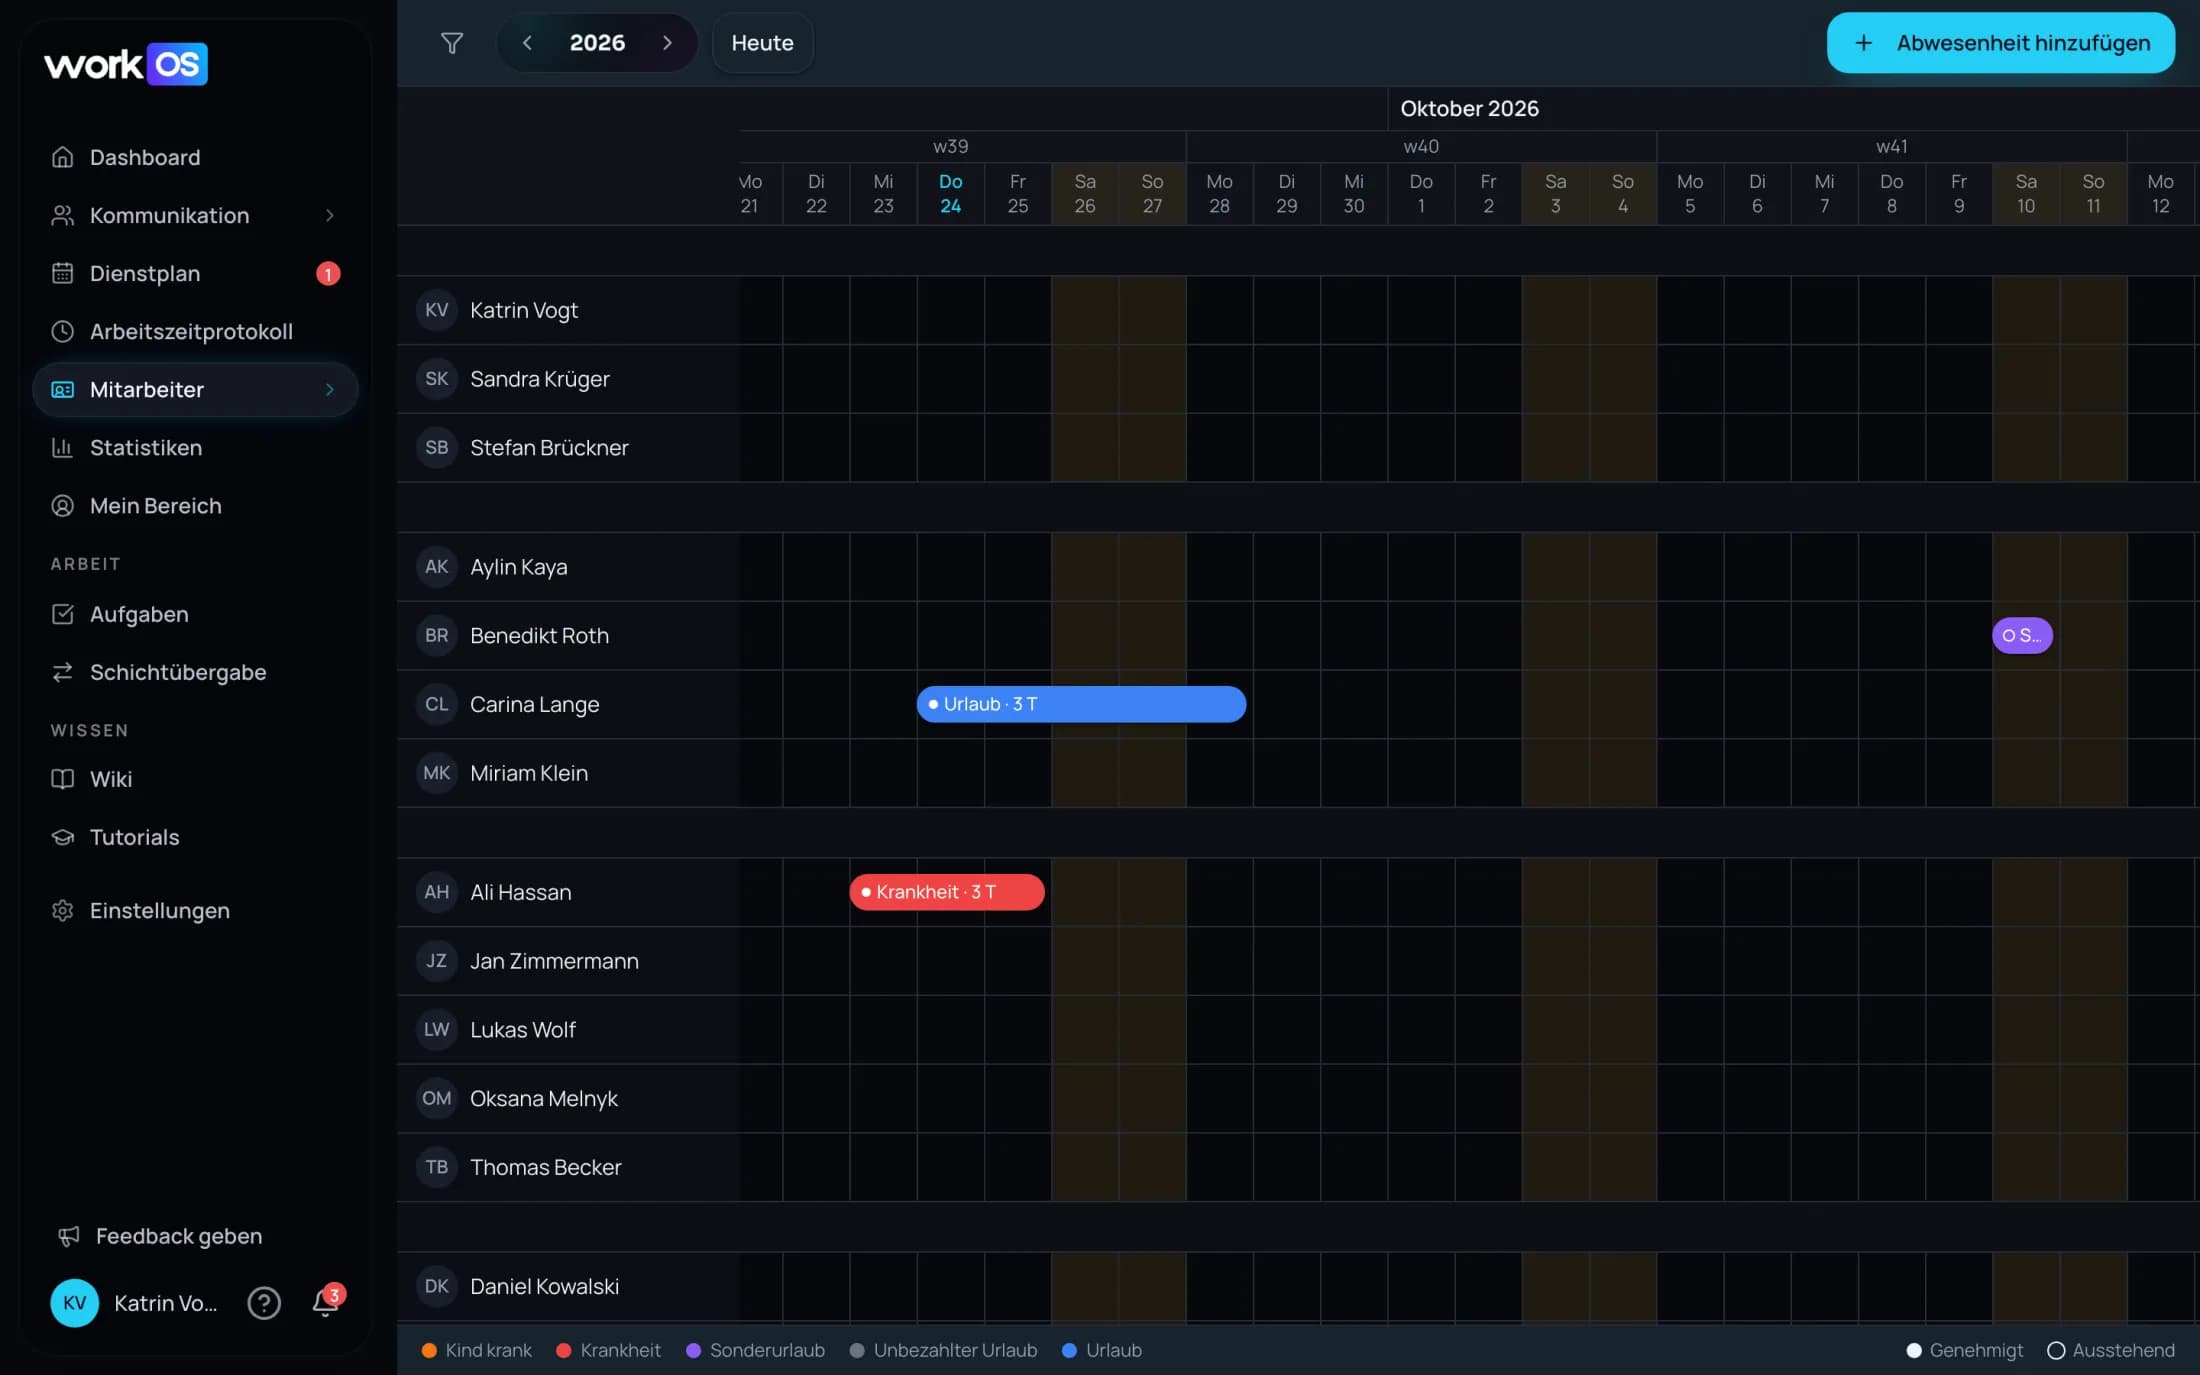Click Katrin Vogt employee row name
This screenshot has height=1375, width=2200.
pyautogui.click(x=524, y=310)
